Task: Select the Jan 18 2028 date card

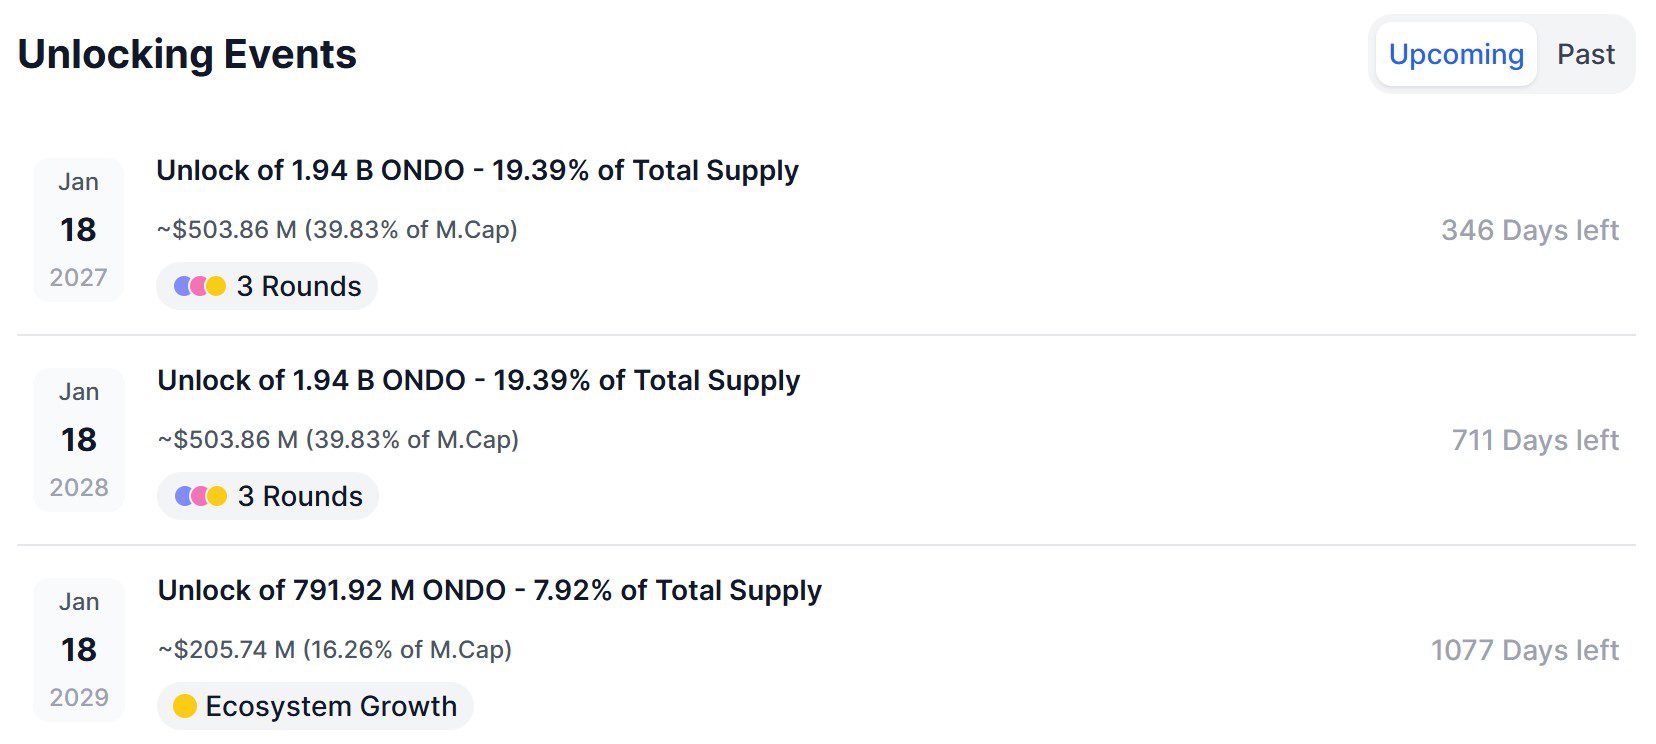Action: pos(79,440)
